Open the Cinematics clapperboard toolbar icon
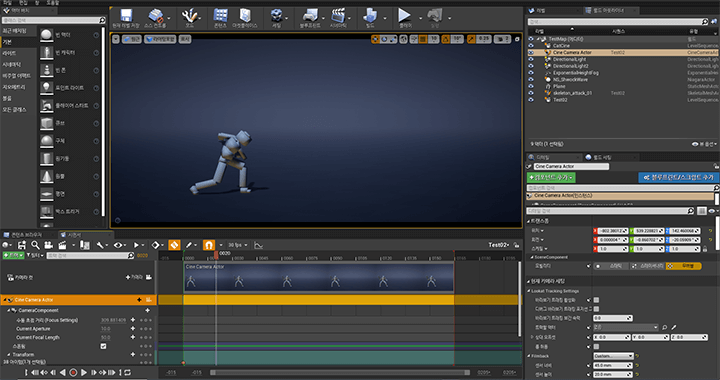 click(338, 15)
